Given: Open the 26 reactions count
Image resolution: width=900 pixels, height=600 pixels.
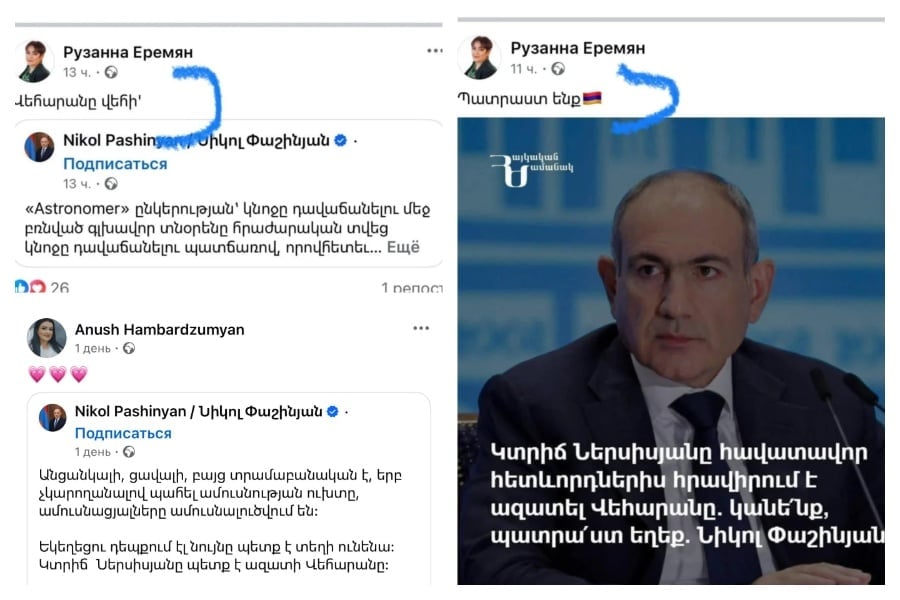Looking at the screenshot, I should point(60,287).
